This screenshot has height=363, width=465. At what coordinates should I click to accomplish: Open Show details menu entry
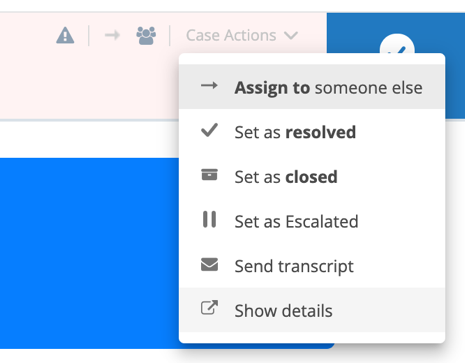coord(312,310)
